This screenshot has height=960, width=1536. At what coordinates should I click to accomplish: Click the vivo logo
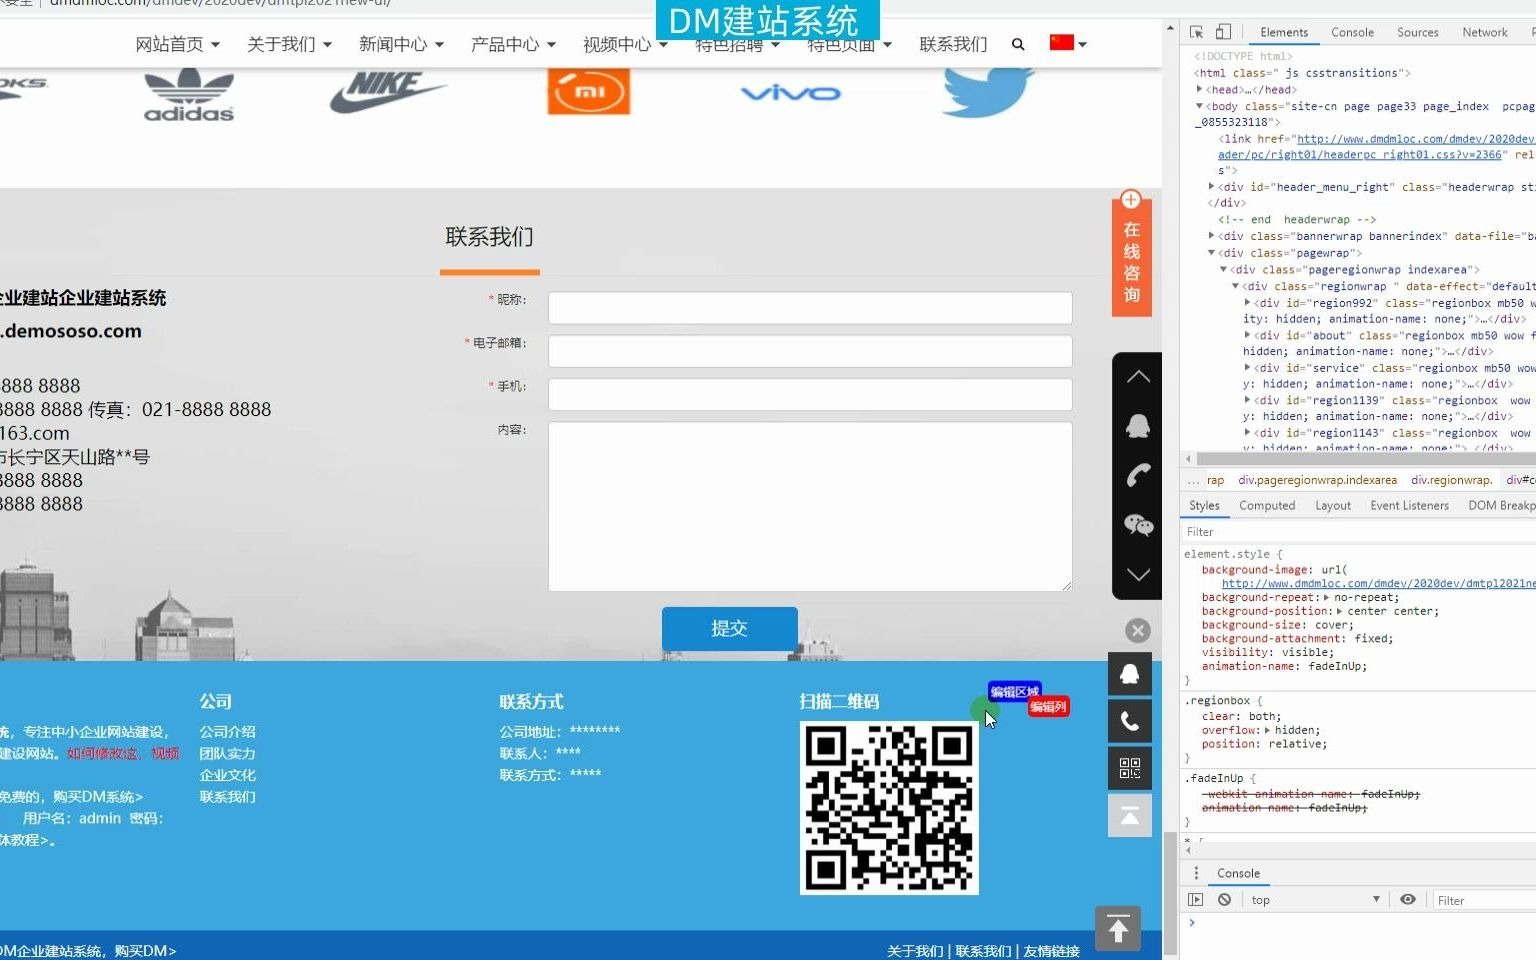point(791,93)
